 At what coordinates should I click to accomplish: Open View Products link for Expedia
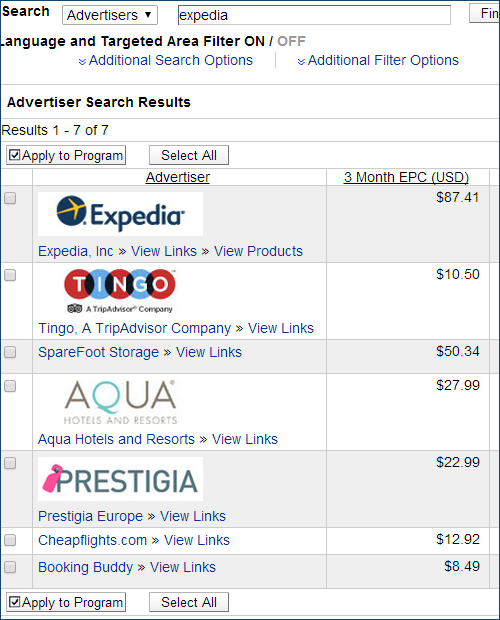tap(258, 251)
